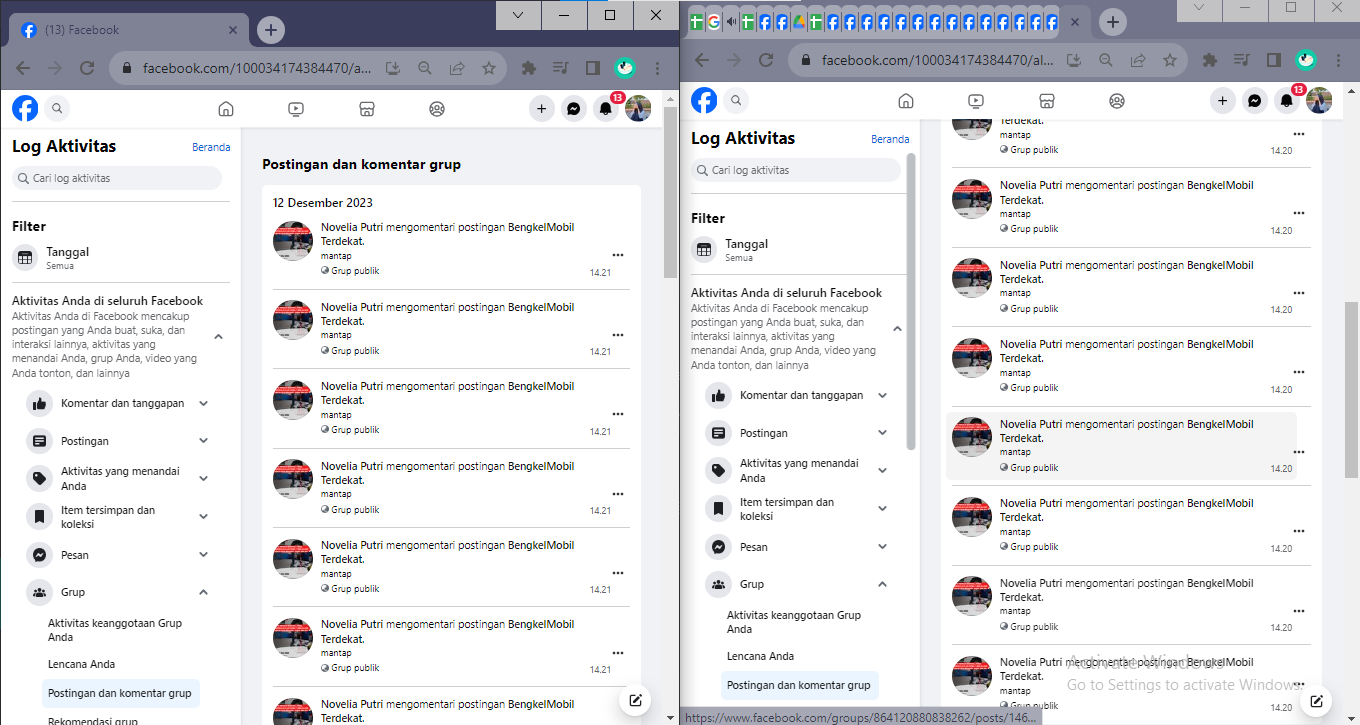Open Watch video icon in right window
Viewport: 1360px width, 725px height.
976,101
